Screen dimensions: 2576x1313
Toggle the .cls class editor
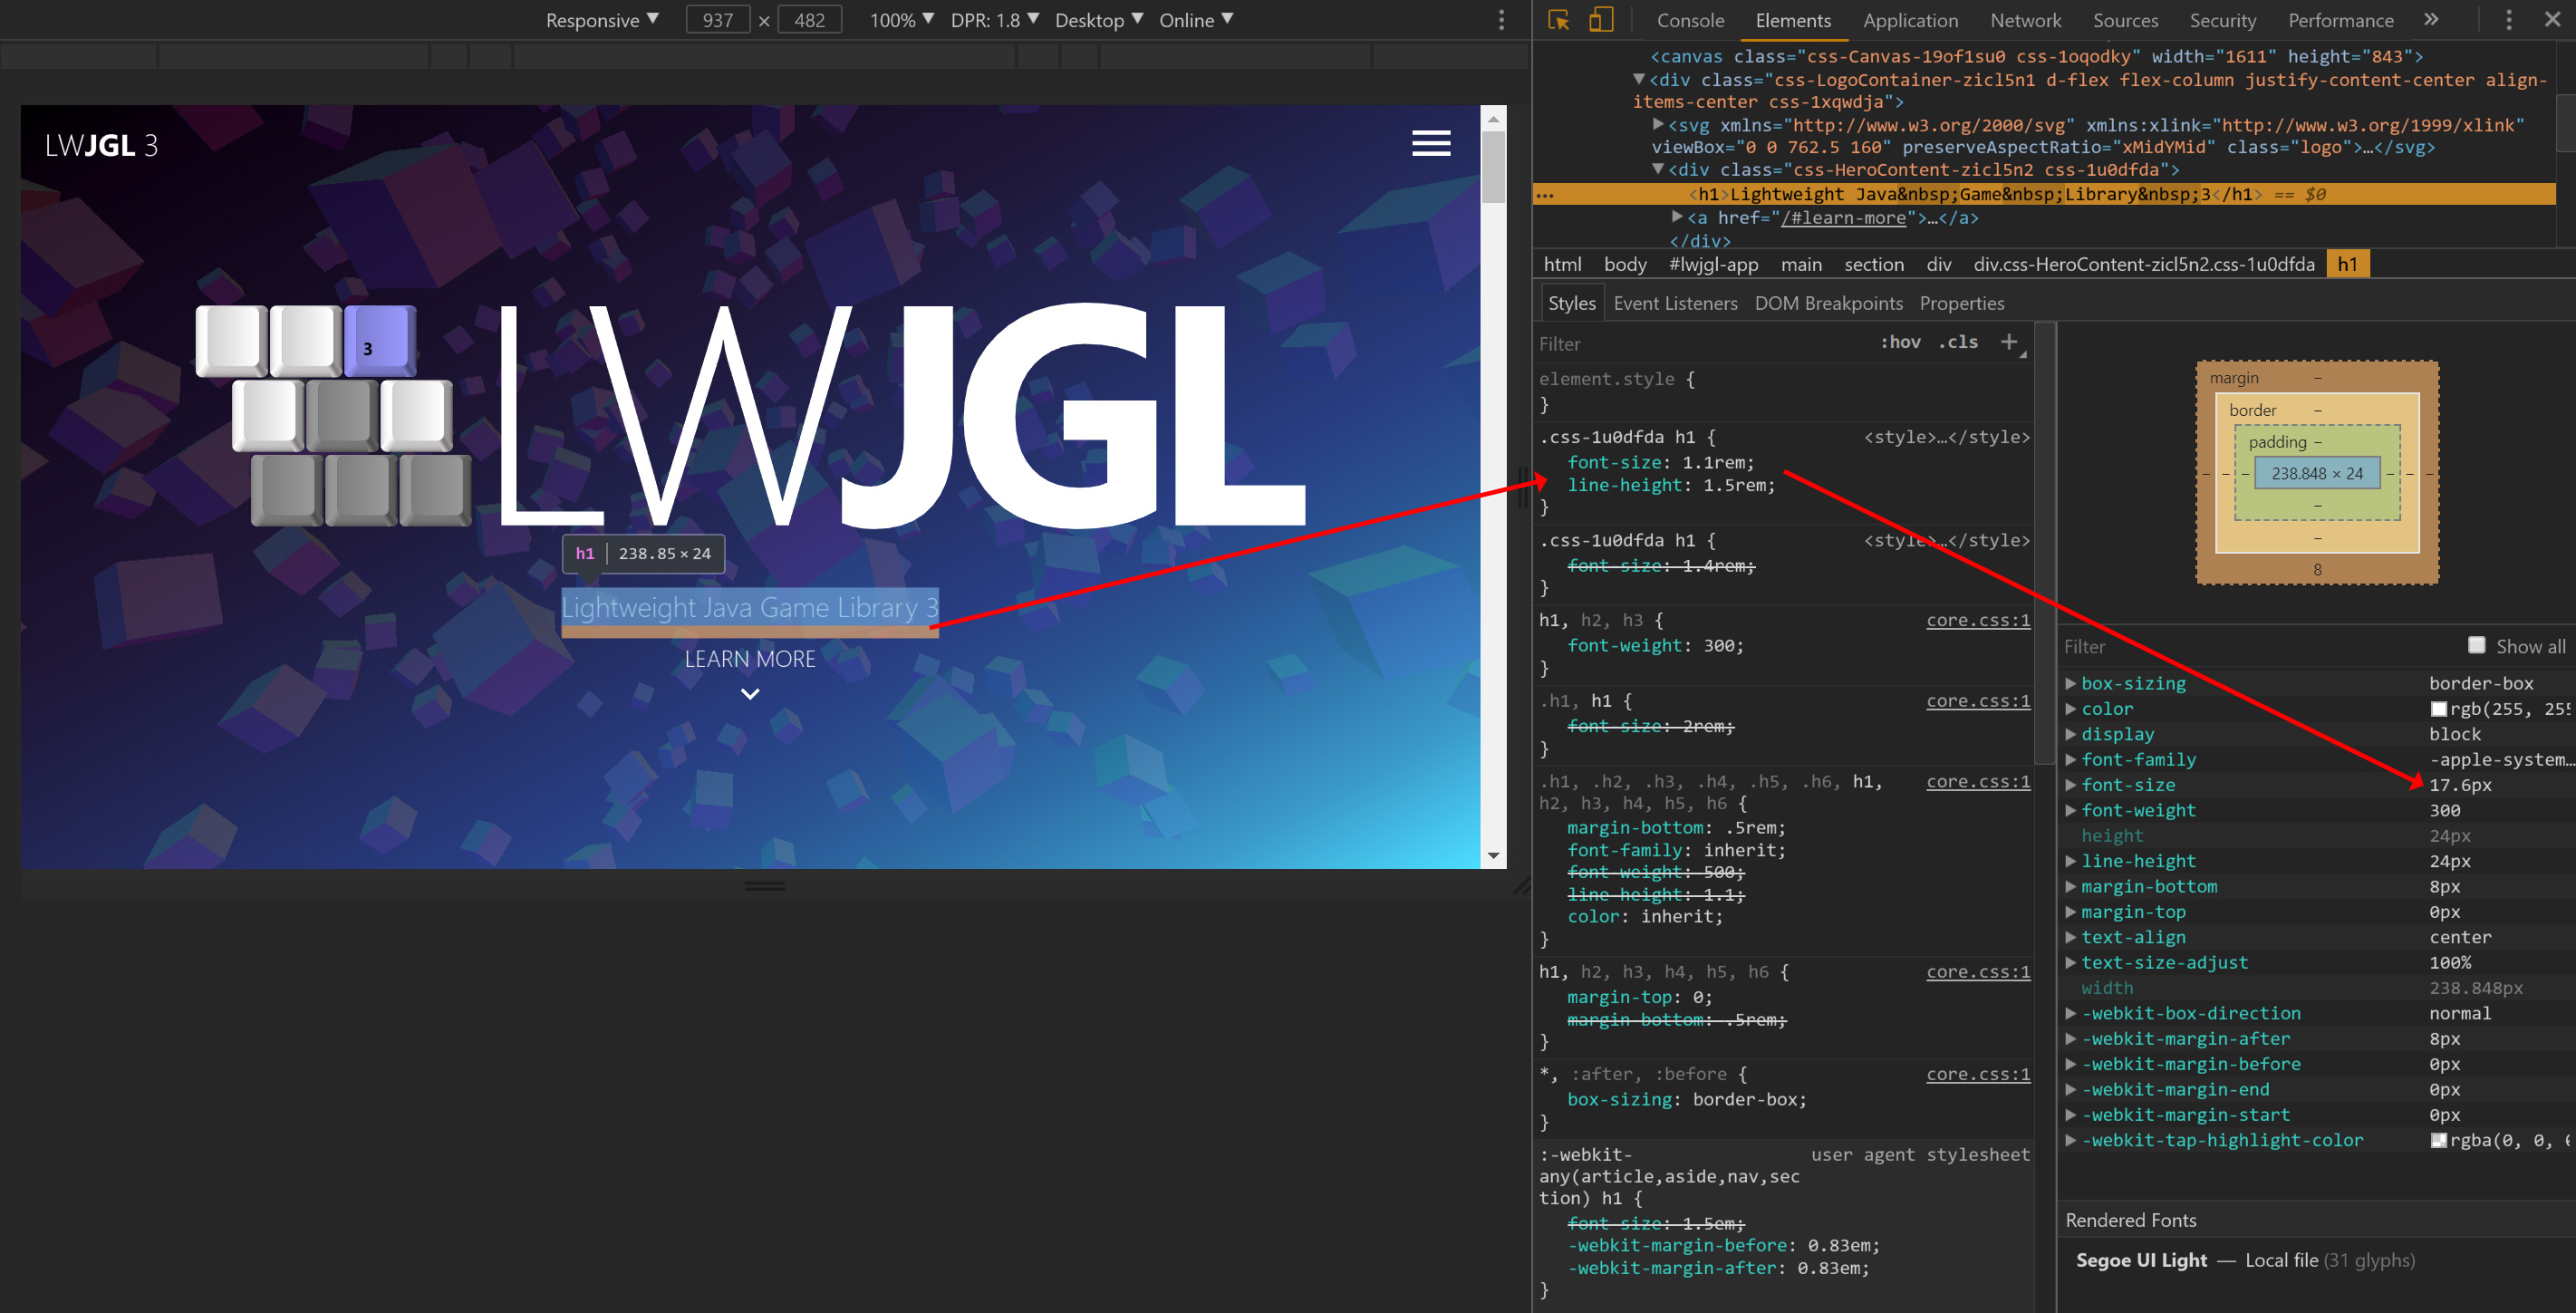1958,342
